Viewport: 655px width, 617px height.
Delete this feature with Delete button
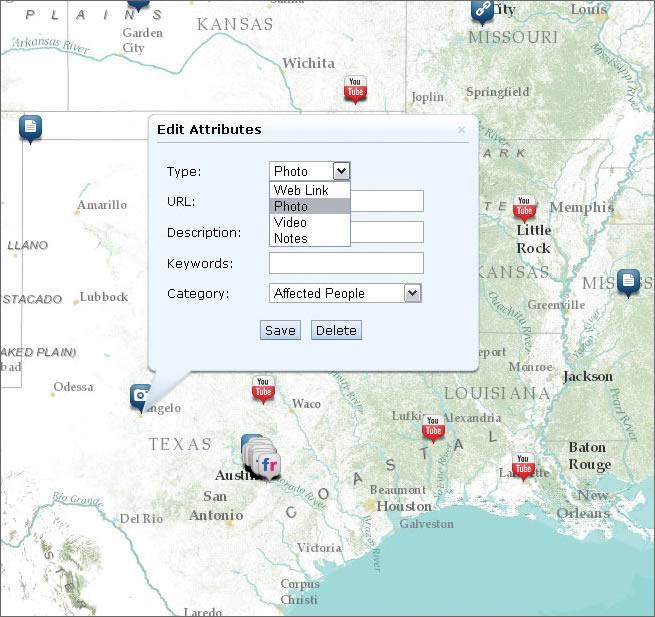pos(336,330)
